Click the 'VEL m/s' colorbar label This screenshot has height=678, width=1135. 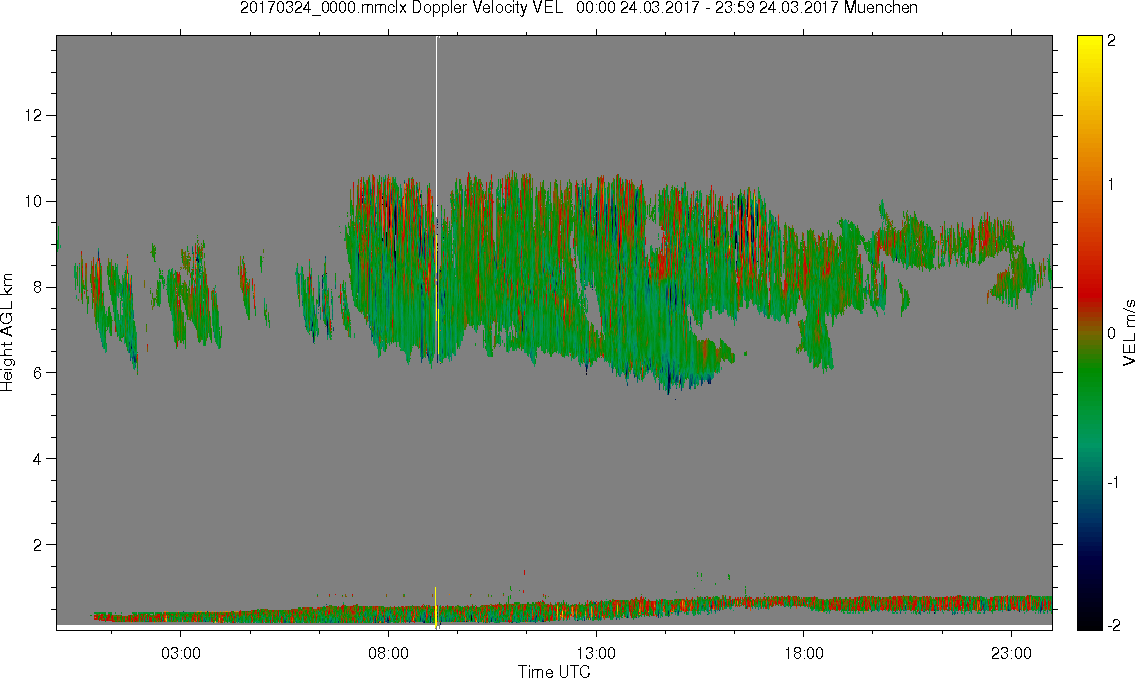click(1128, 332)
